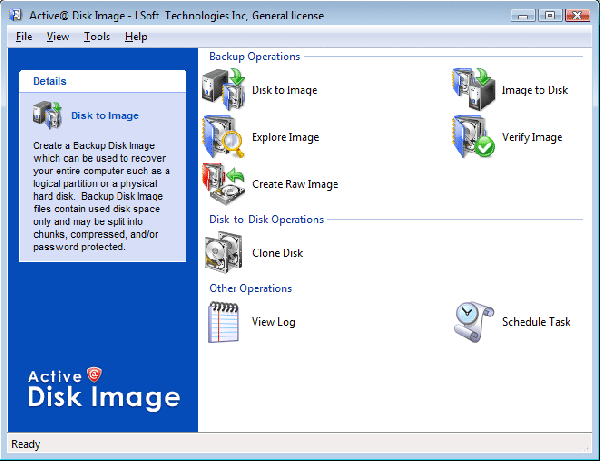Select the Disk to Image text label
Image resolution: width=600 pixels, height=461 pixels.
284,90
